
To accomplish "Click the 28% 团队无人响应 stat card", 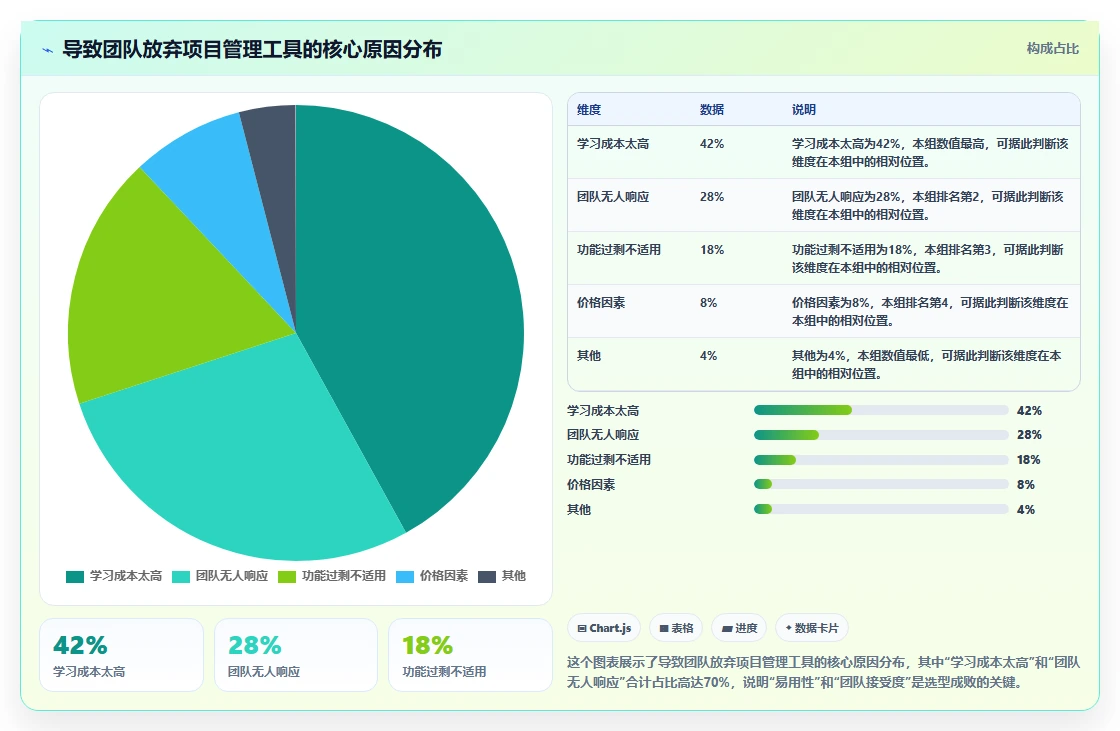I will pyautogui.click(x=296, y=655).
